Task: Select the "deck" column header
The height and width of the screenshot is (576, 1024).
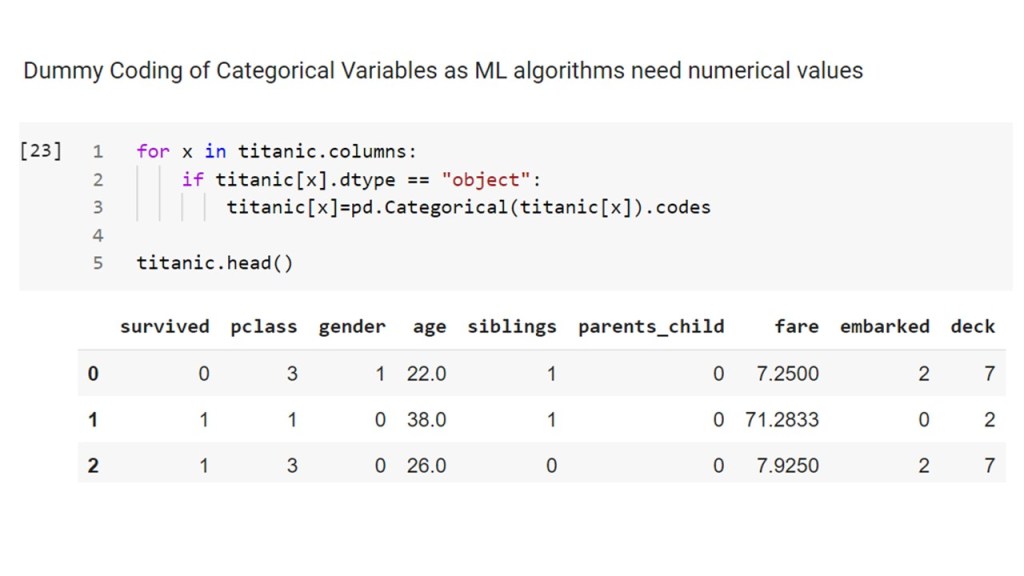Action: [973, 326]
